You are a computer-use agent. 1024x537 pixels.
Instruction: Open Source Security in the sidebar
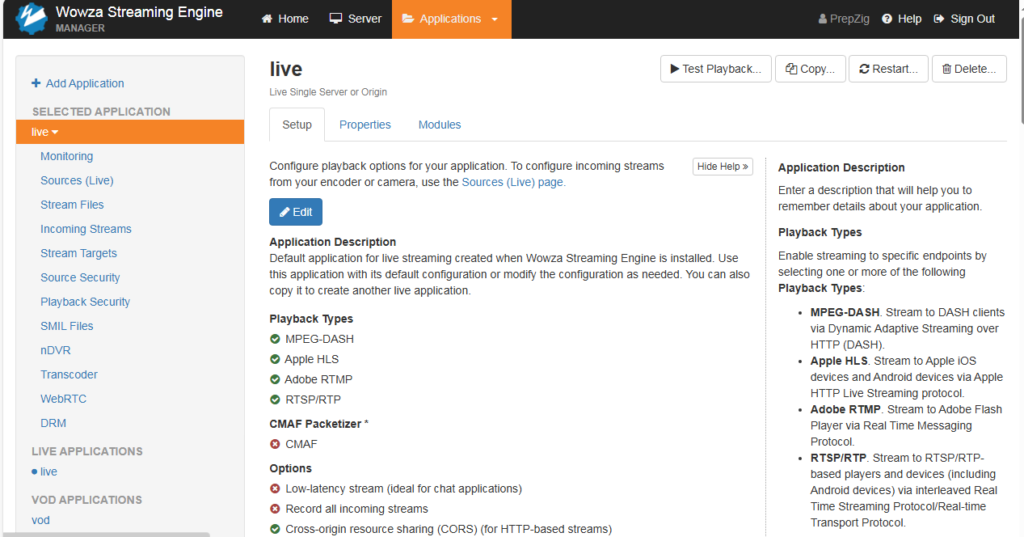tap(80, 278)
